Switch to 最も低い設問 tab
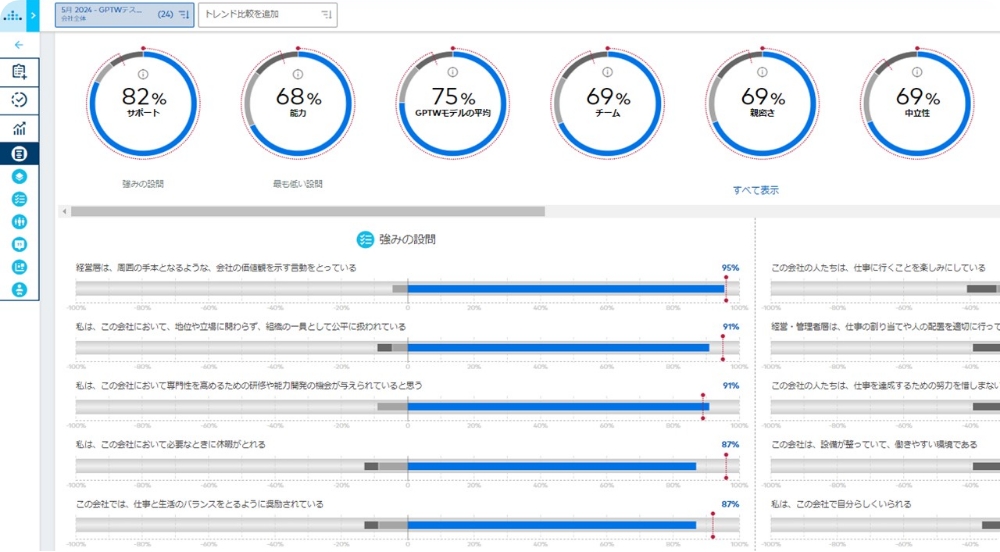 tap(297, 184)
